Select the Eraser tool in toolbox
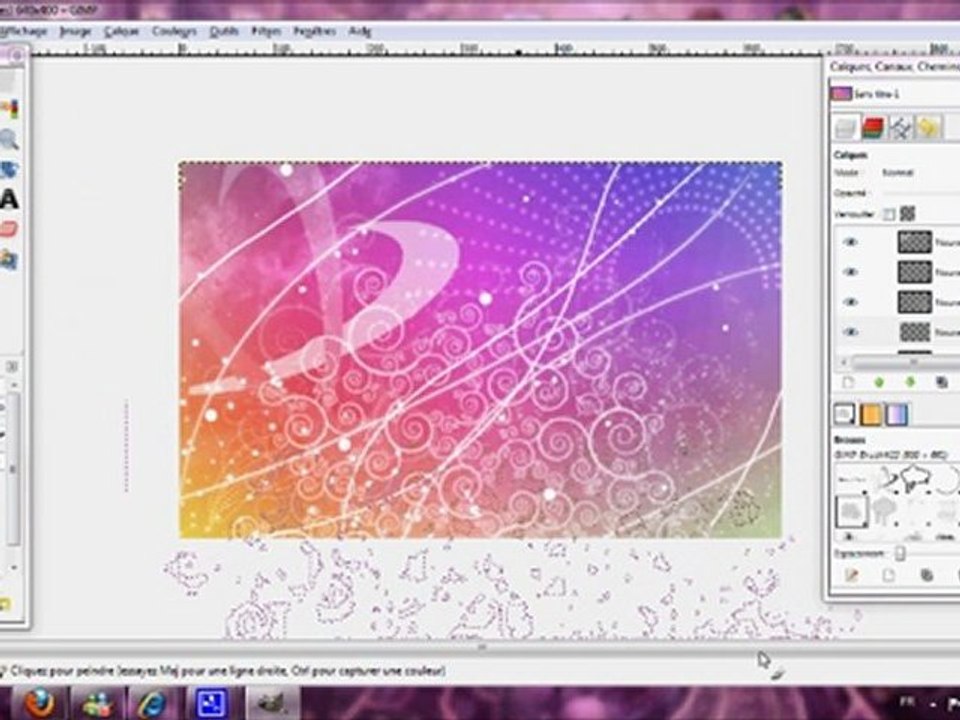960x720 pixels. click(x=9, y=230)
